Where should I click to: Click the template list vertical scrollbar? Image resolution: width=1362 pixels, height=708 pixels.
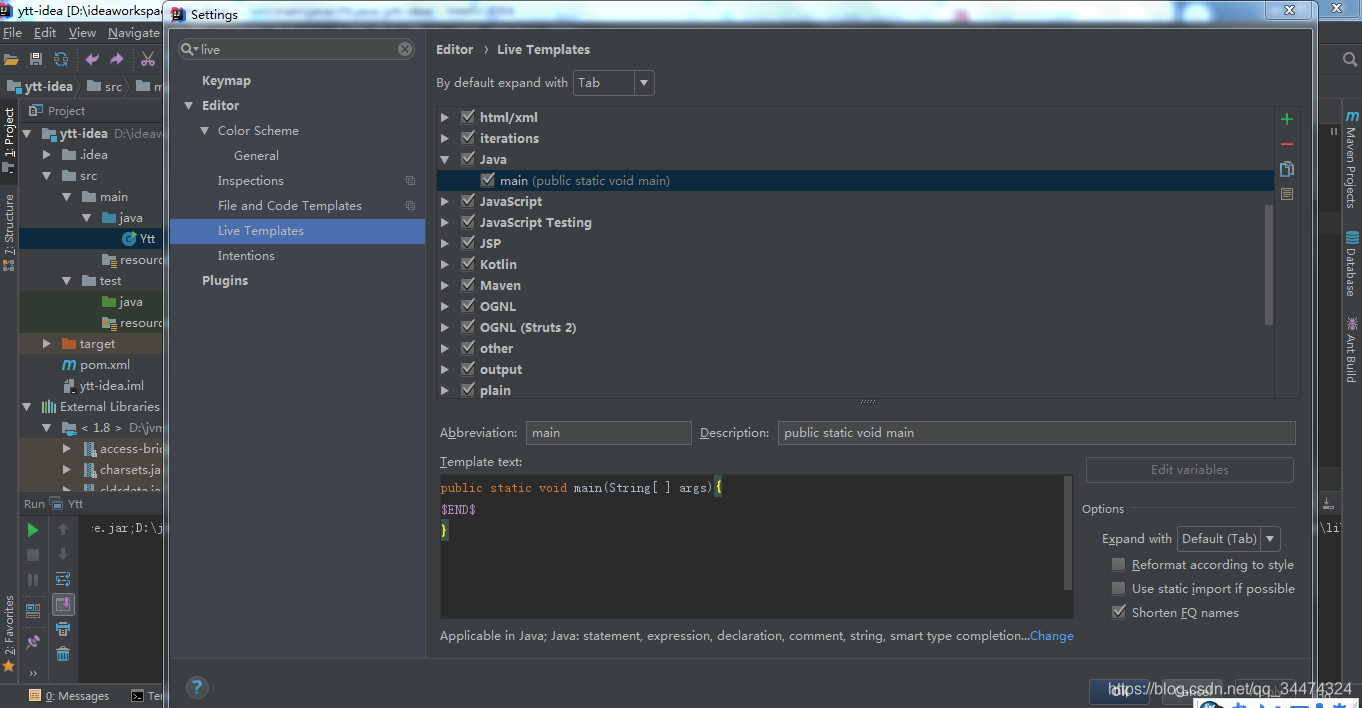point(1269,265)
